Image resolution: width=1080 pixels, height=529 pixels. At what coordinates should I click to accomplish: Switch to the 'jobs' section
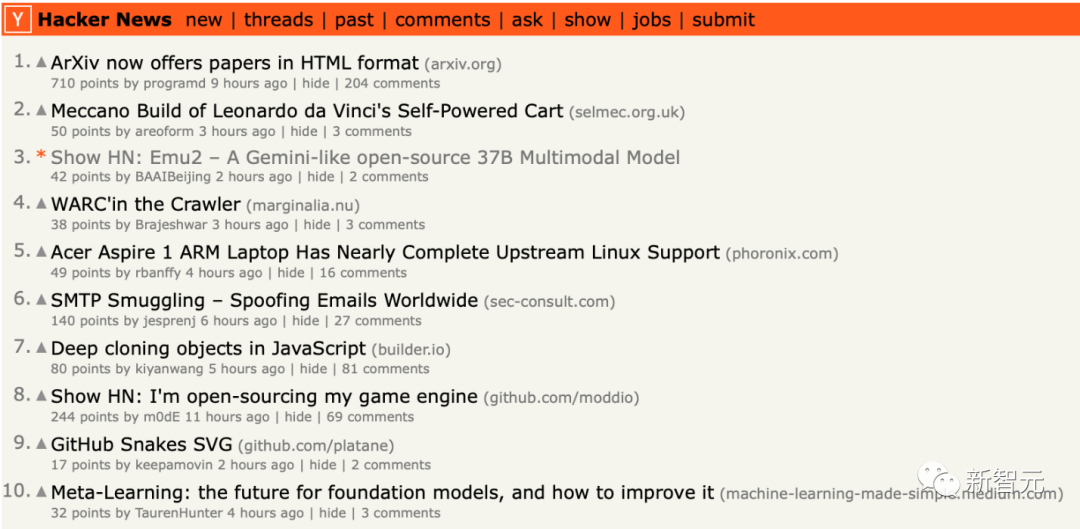coord(650,19)
